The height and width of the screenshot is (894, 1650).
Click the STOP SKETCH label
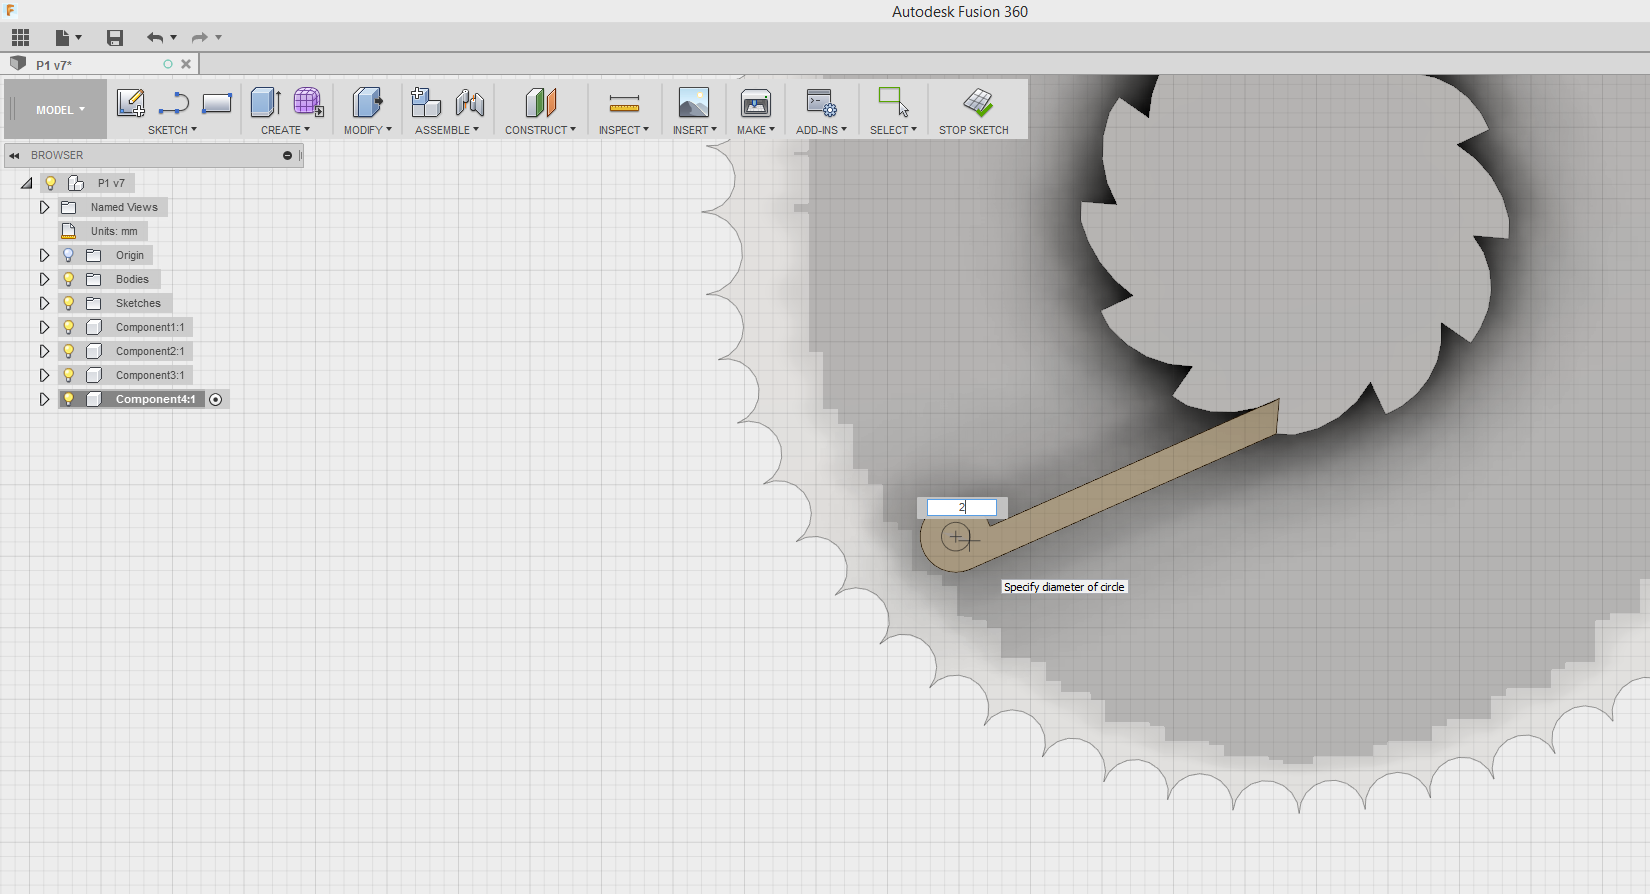pyautogui.click(x=974, y=130)
